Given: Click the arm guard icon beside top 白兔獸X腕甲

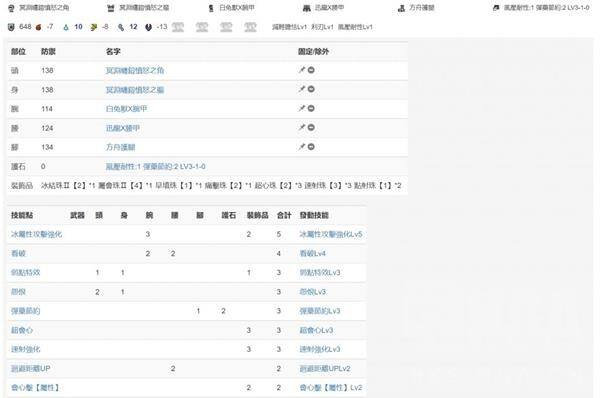Looking at the screenshot, I should tap(211, 8).
